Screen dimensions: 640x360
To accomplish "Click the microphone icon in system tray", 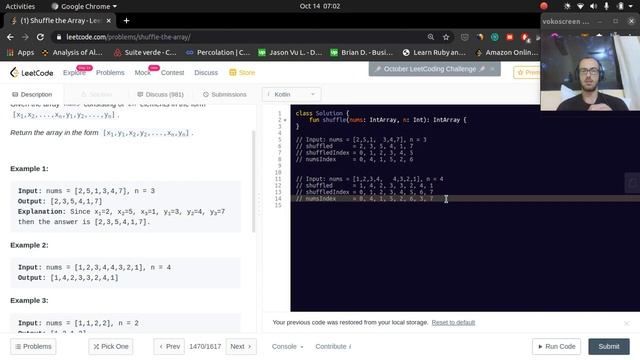I will point(607,6).
